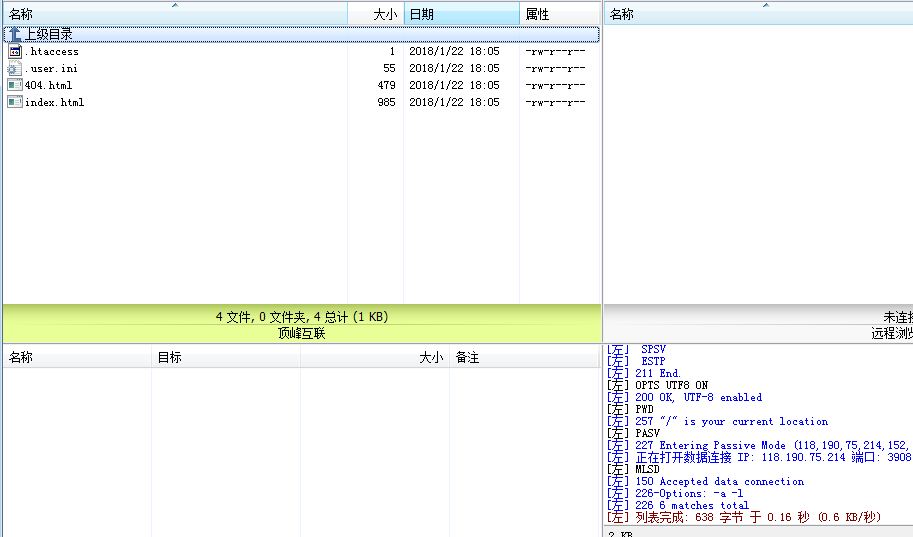Screen dimensions: 913x537
Task: Click 备注 column header in queue panel
Action: [x=467, y=357]
